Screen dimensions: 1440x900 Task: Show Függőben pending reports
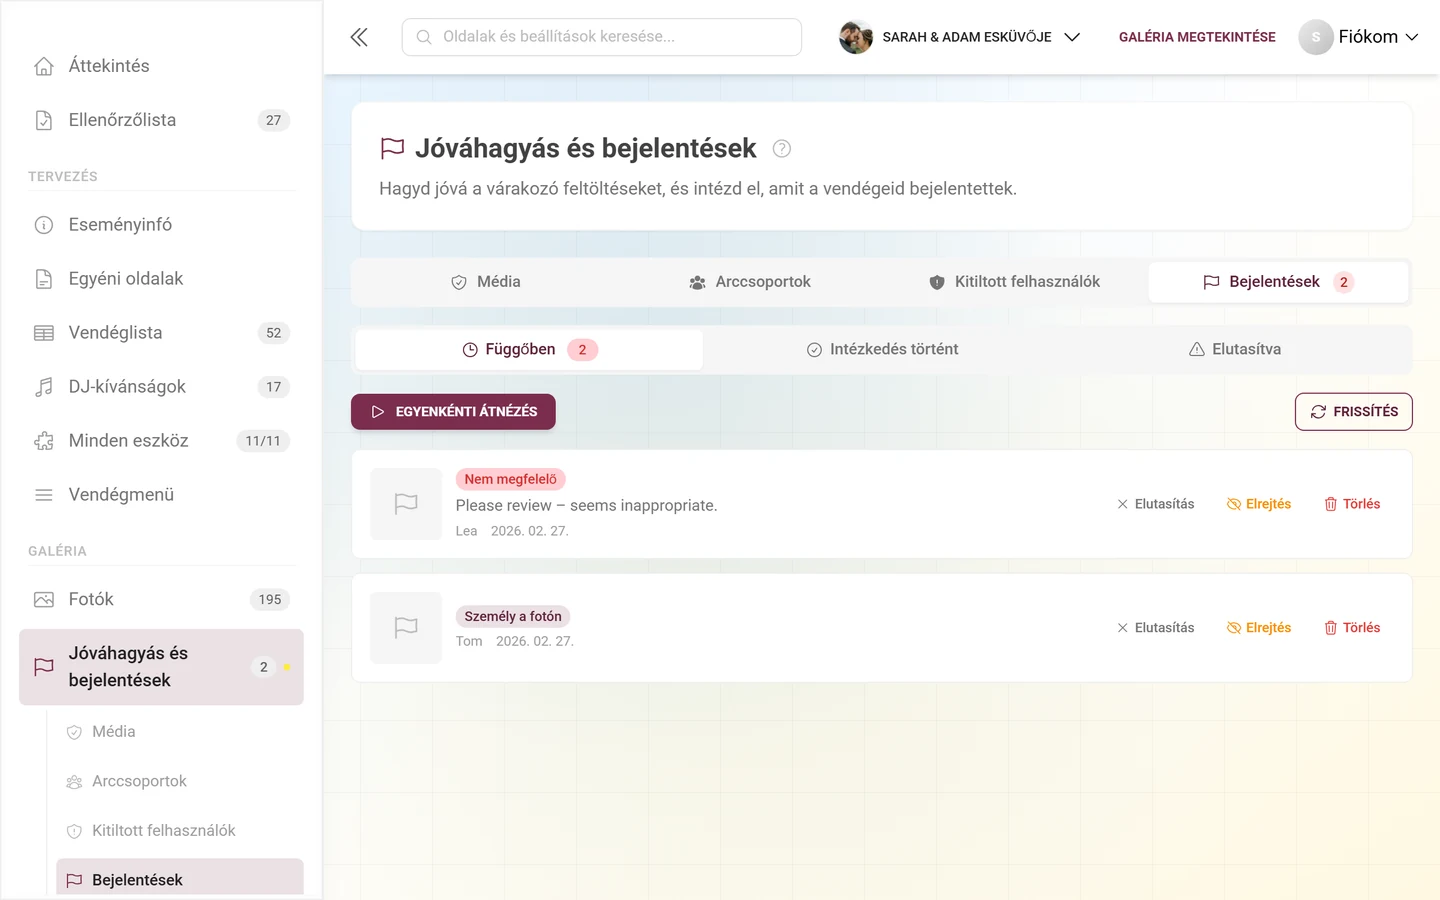(529, 350)
